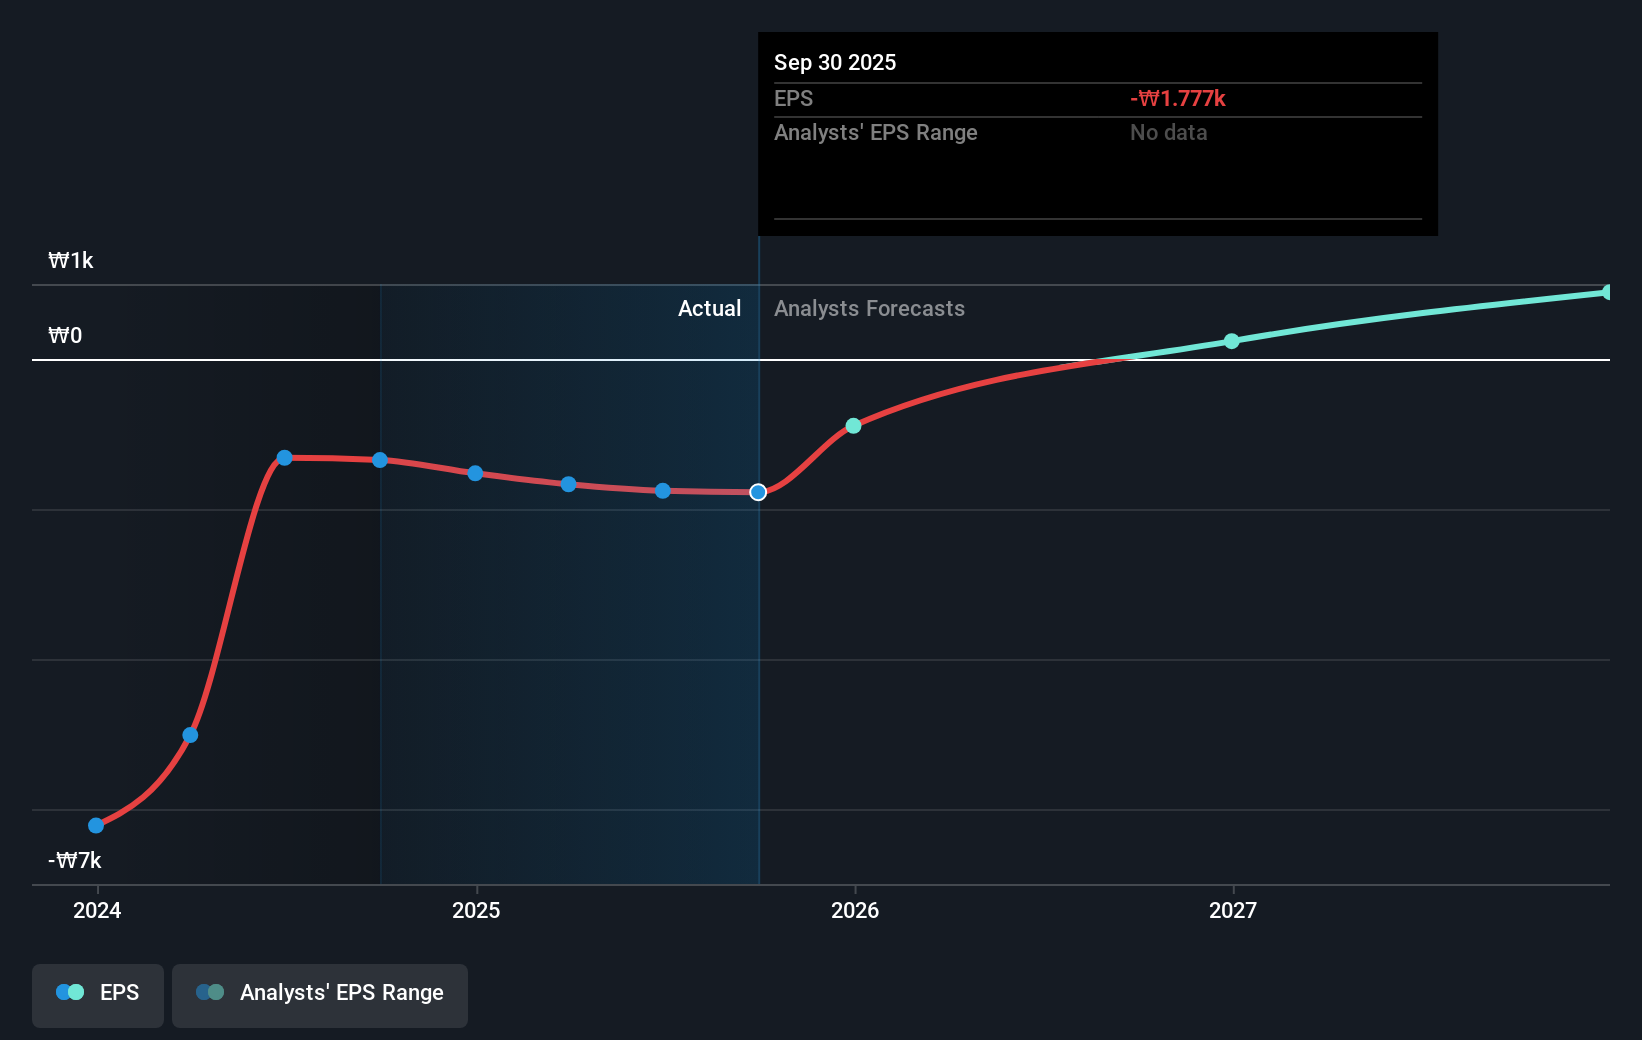
Task: Toggle the EPS series visibility
Action: [97, 995]
